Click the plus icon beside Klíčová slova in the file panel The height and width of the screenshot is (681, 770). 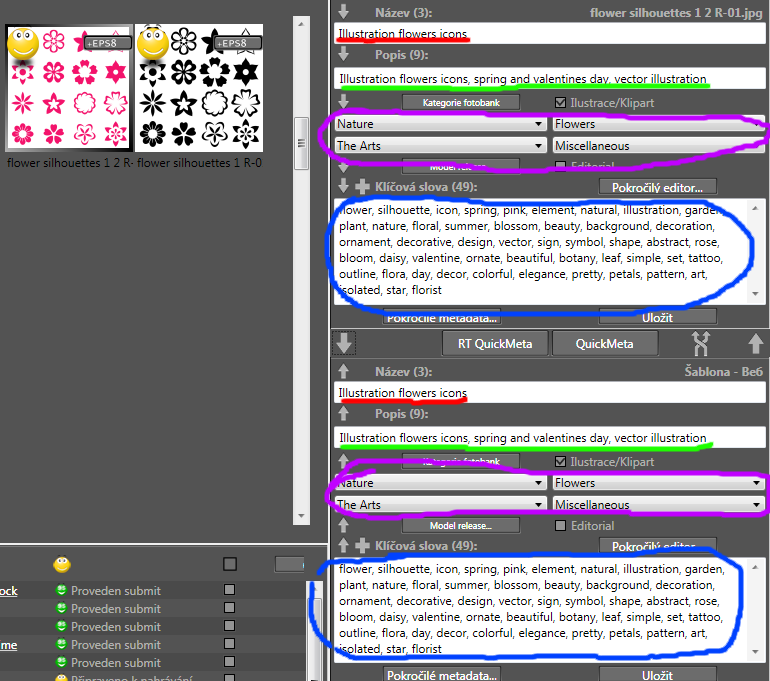click(x=362, y=187)
